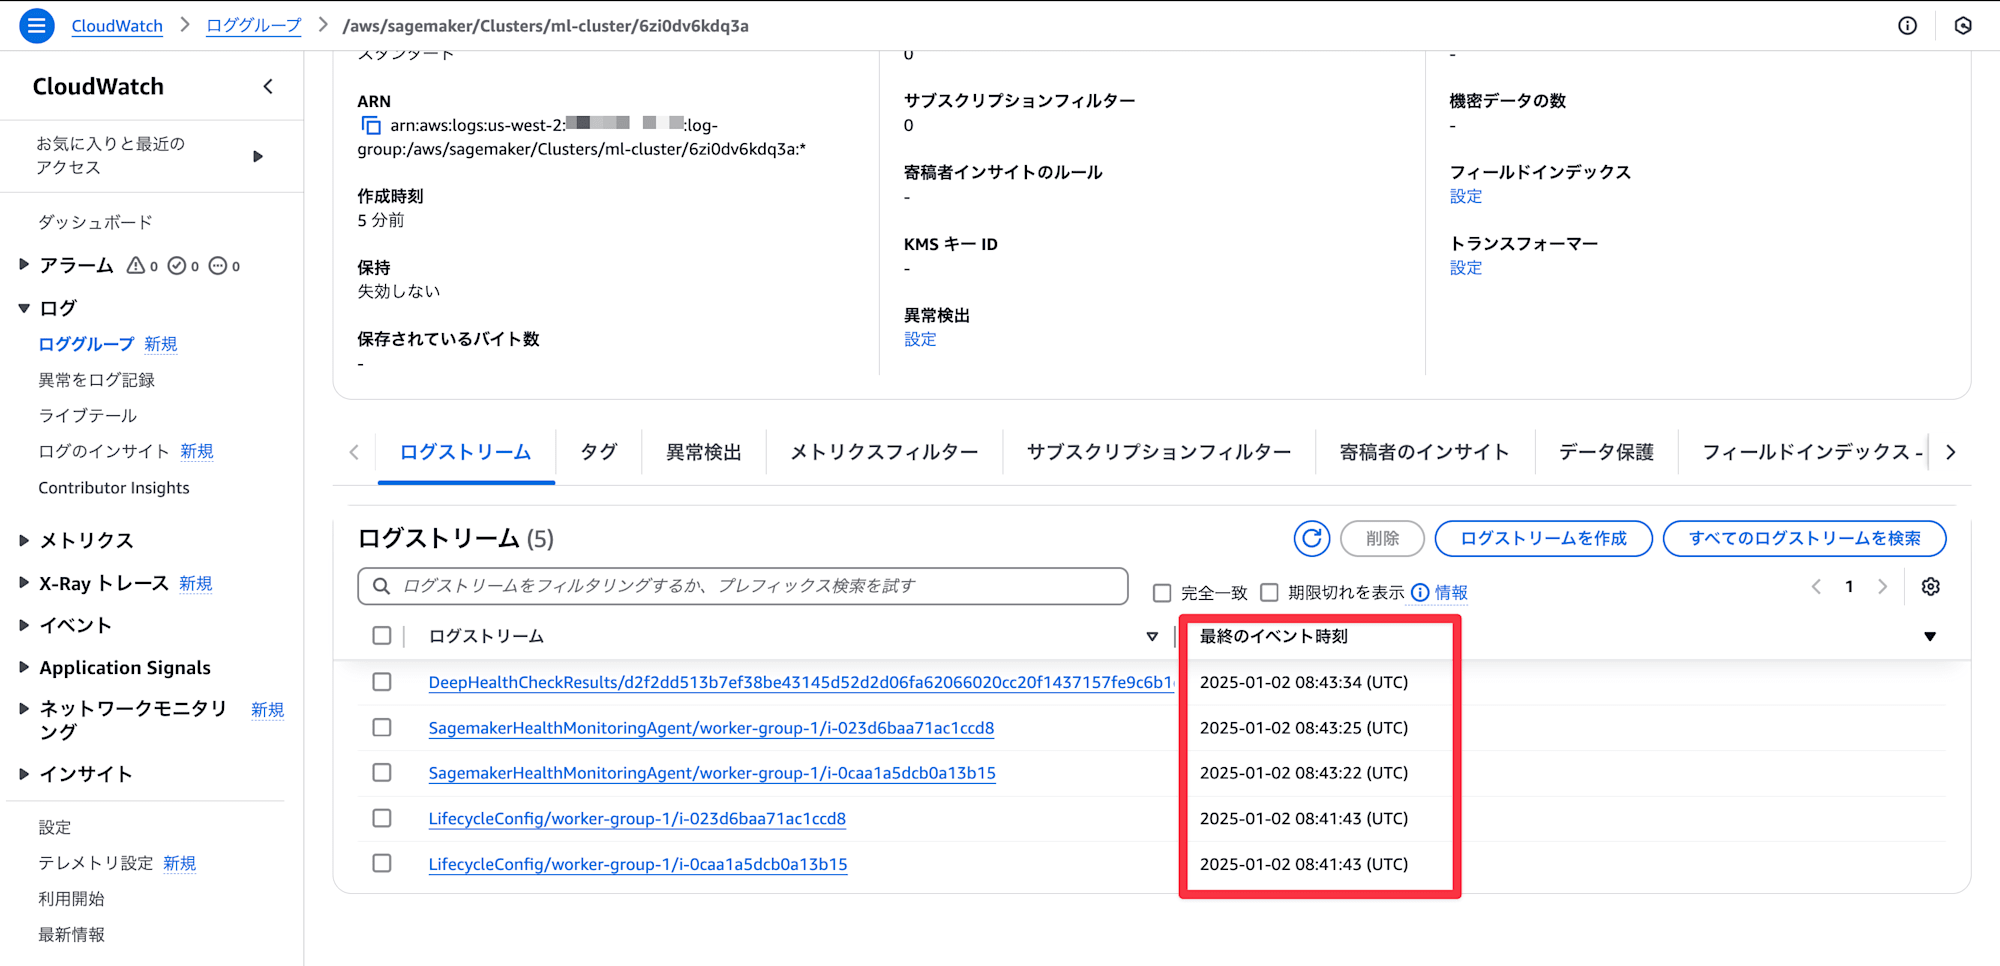Click the hexagon icon in top right corner
This screenshot has width=2000, height=966.
1963,26
